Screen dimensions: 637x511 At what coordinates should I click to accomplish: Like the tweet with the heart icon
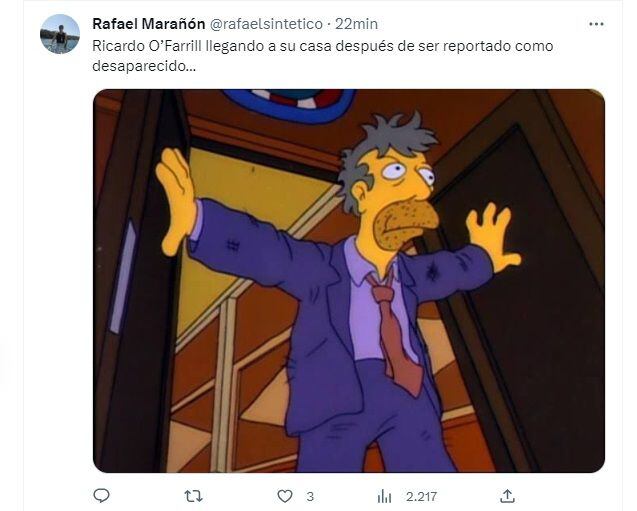tap(285, 496)
